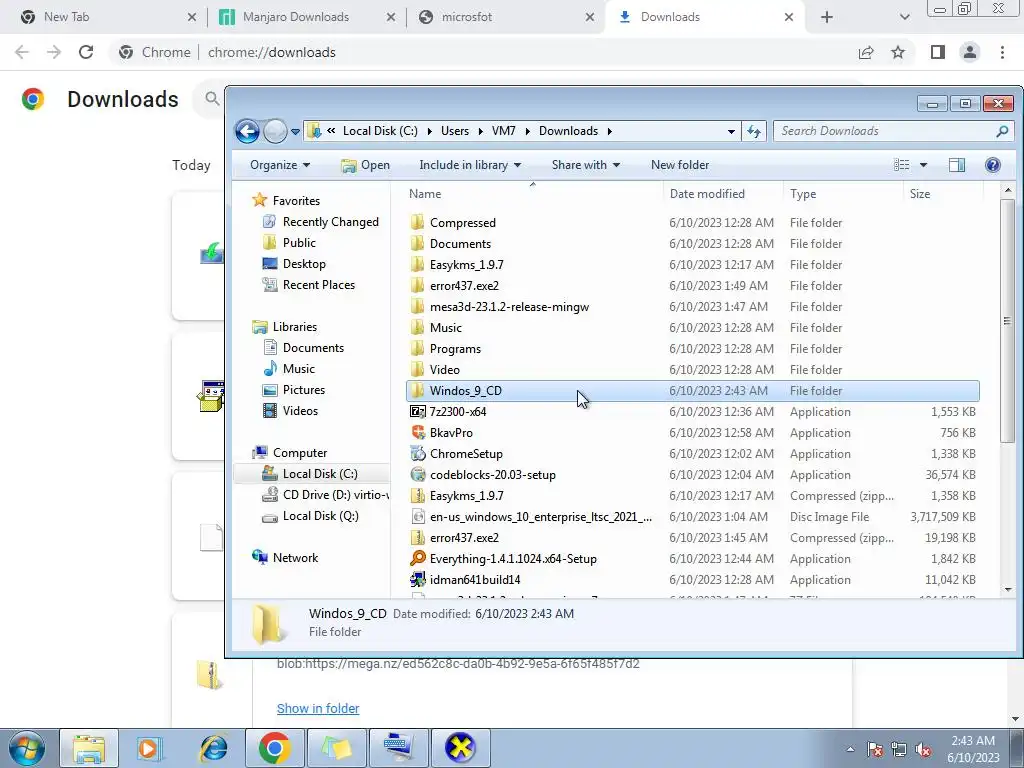Select Local Disk (C:) in navigation pane
Screen dimensions: 1024x768
click(x=319, y=474)
